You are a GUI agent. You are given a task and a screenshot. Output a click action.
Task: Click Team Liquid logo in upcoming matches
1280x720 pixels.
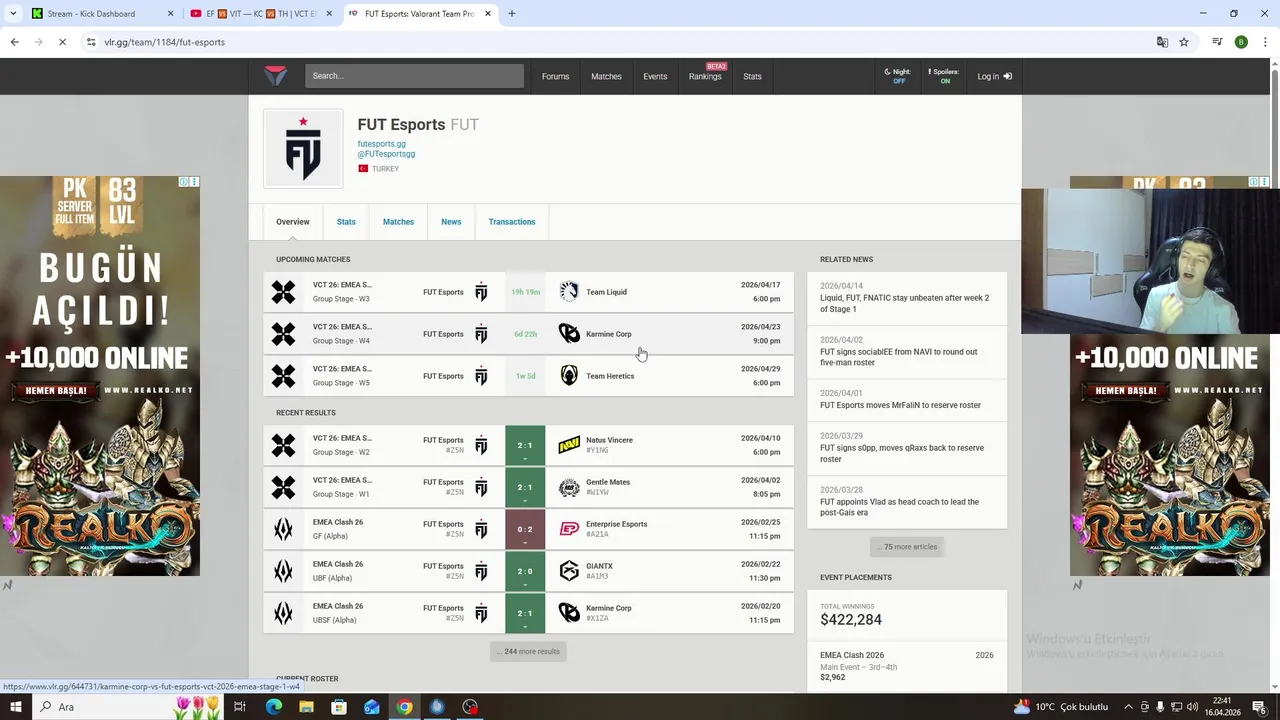(x=569, y=292)
